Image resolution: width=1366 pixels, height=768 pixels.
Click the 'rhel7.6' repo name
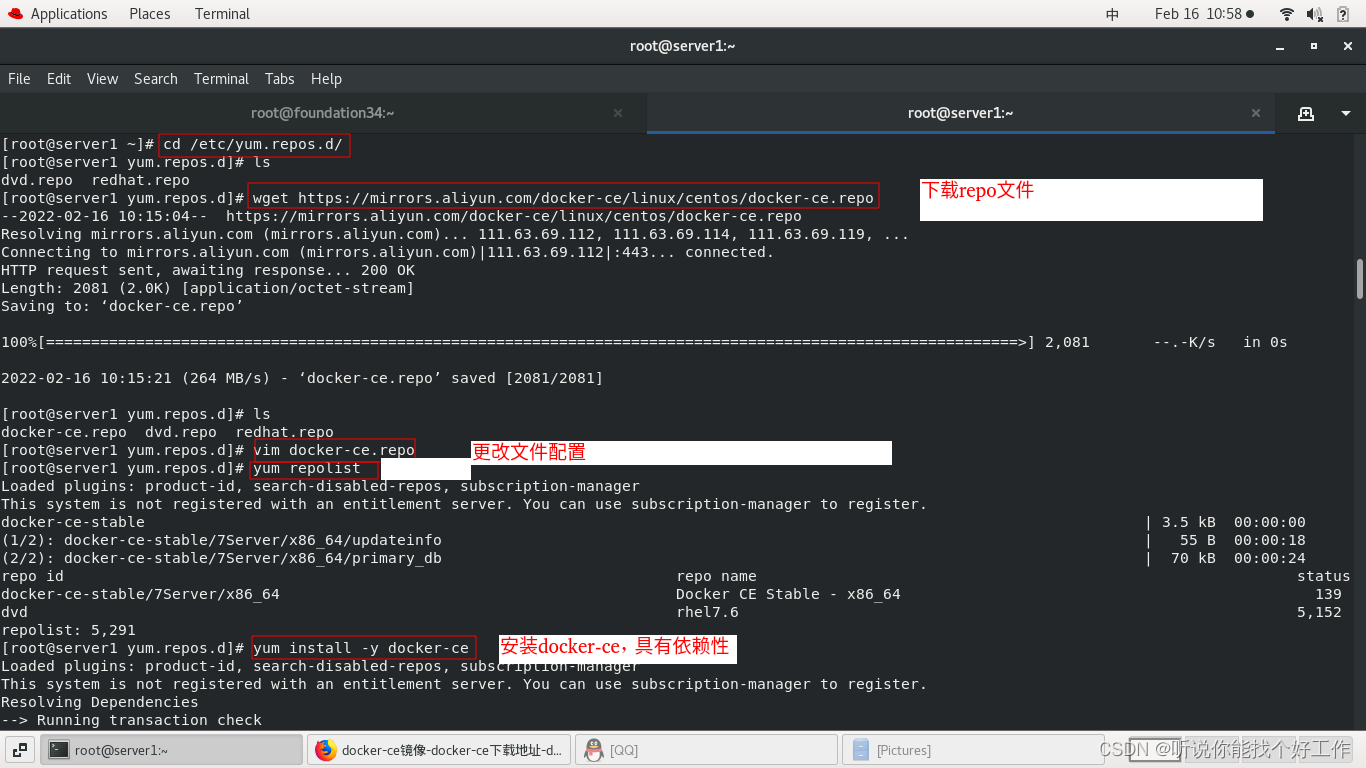(707, 612)
